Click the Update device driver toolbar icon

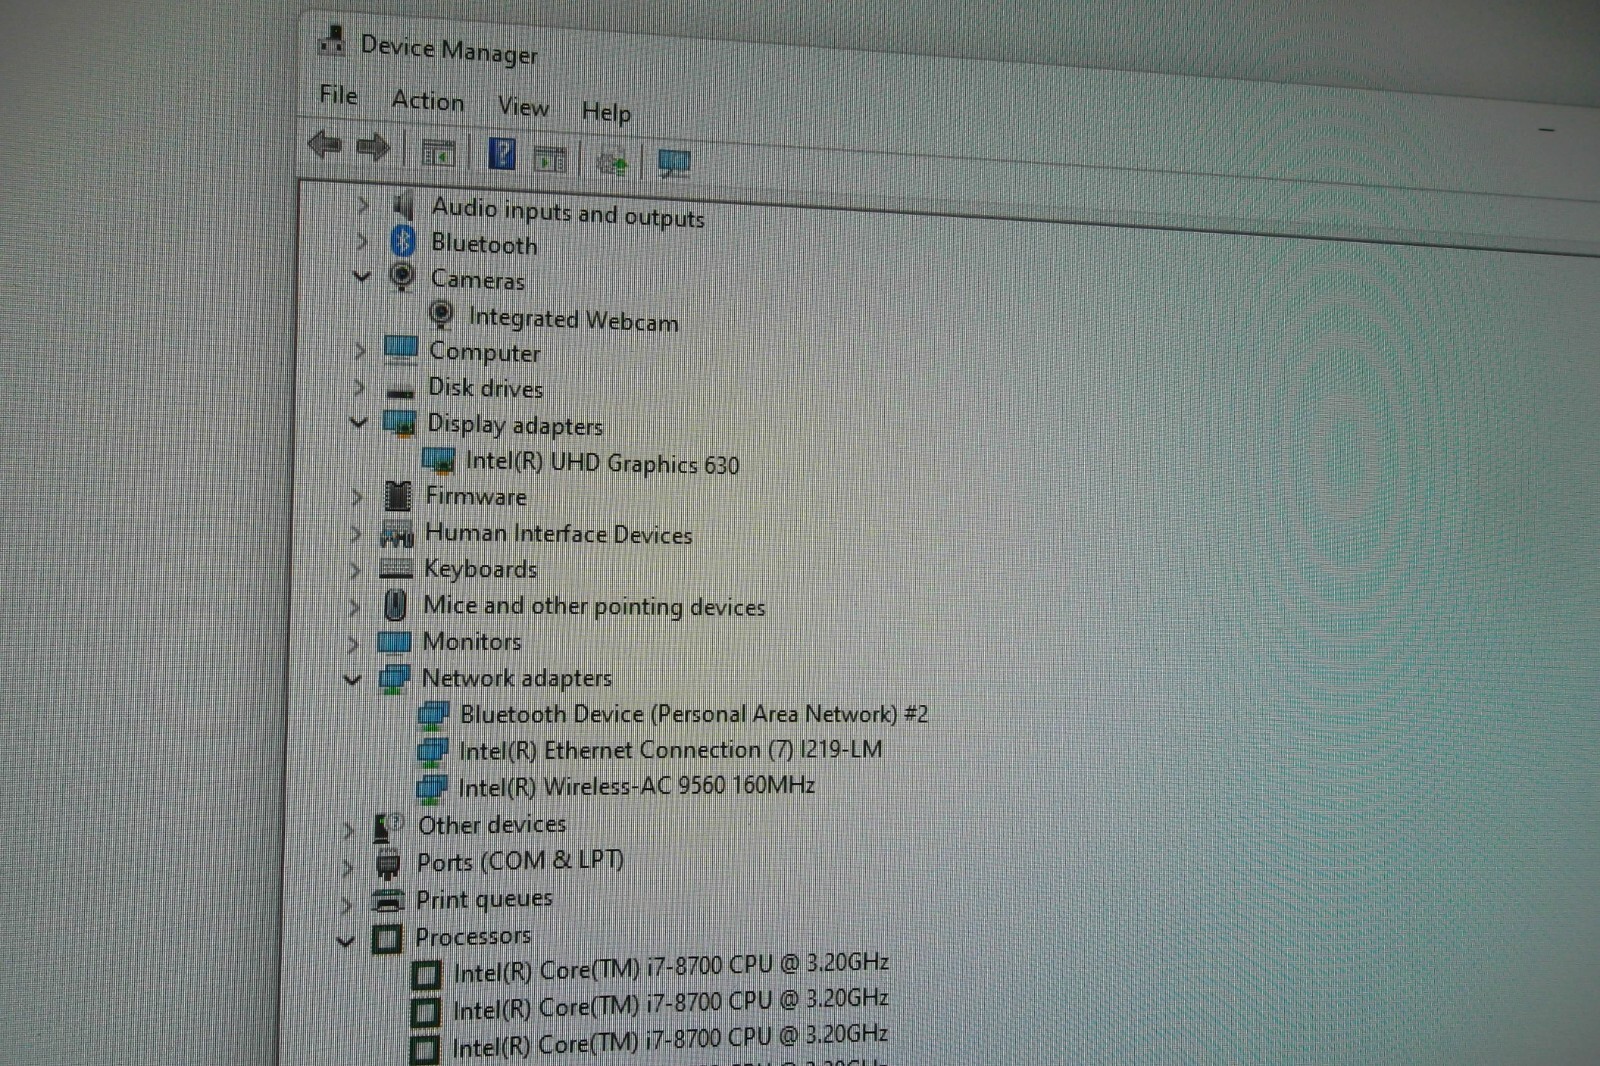tap(612, 162)
